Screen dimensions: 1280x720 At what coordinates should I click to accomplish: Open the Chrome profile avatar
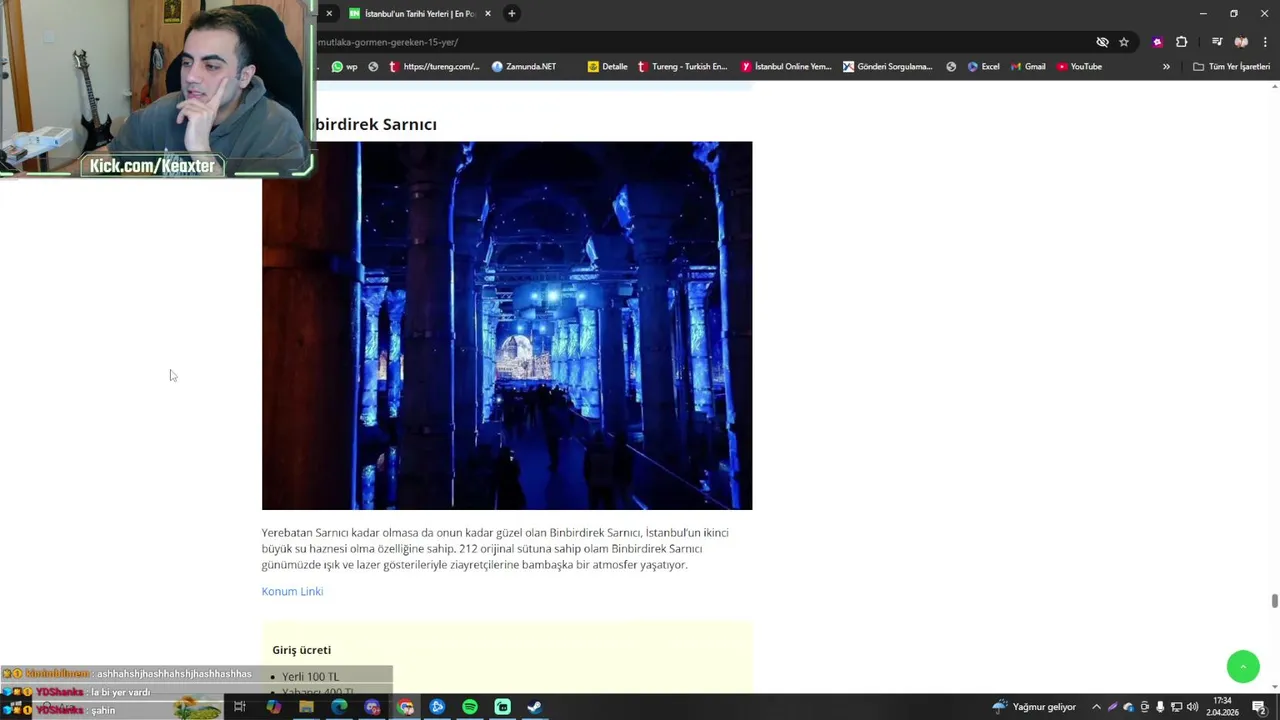[x=1241, y=42]
